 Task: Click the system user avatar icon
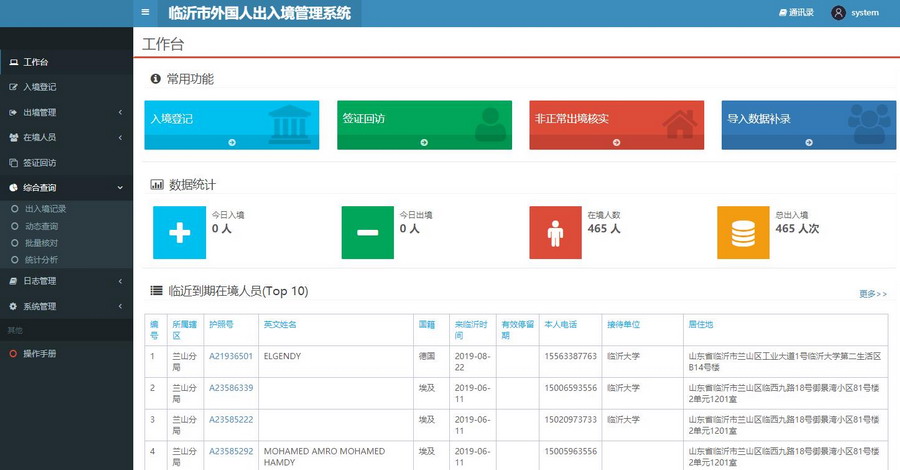[x=838, y=13]
